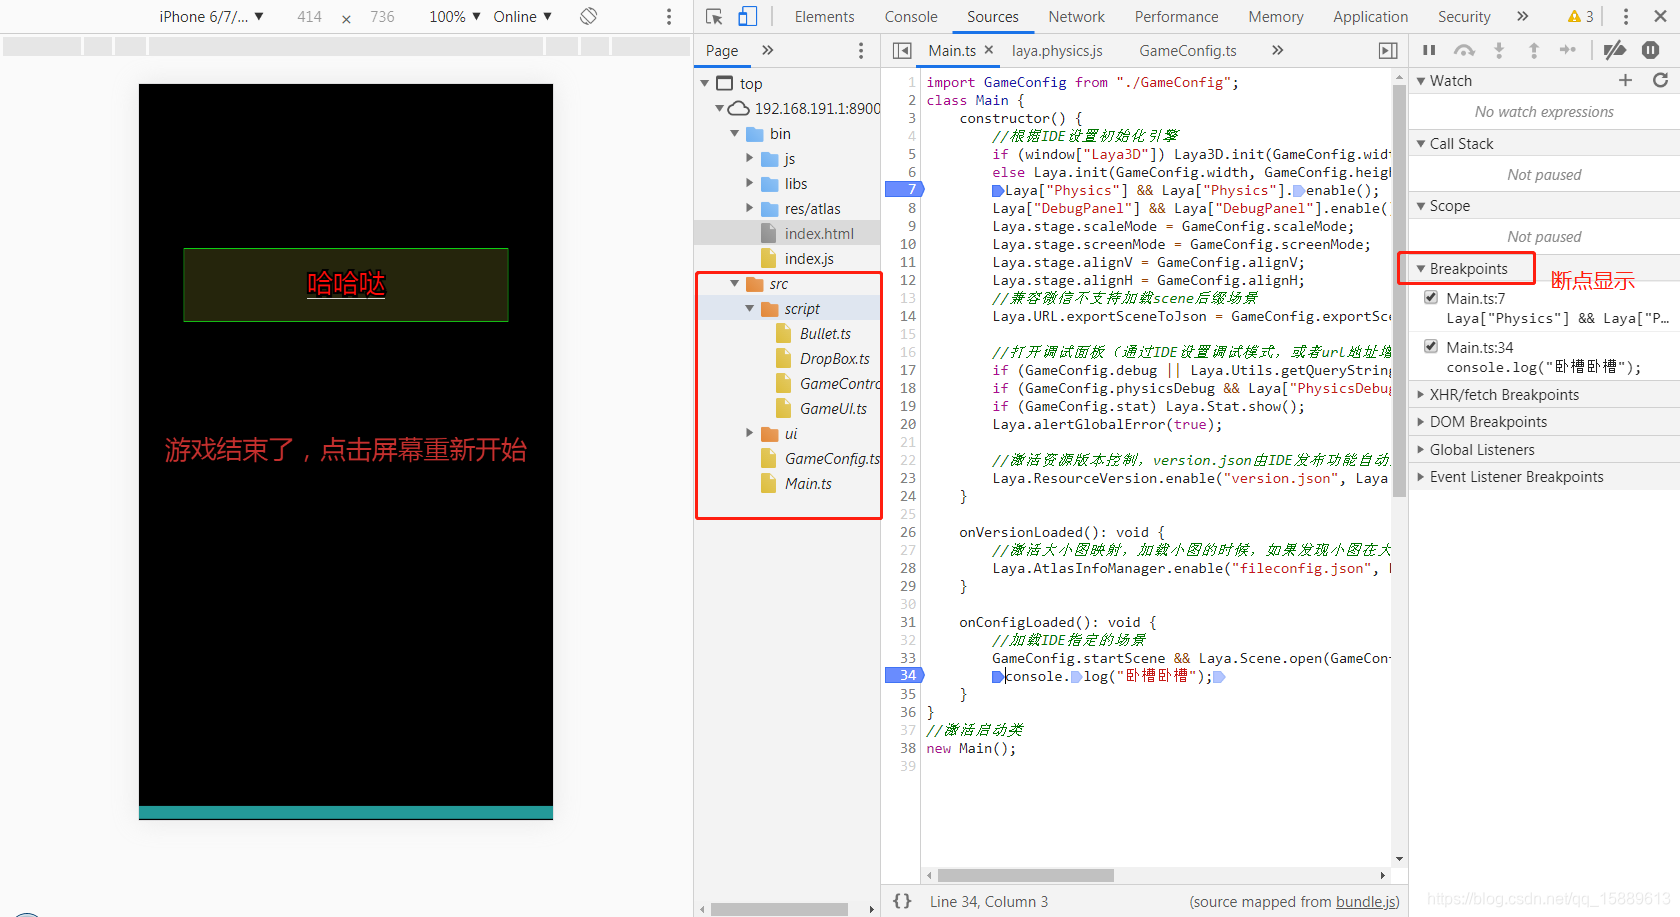Pause script execution
Viewport: 1680px width, 917px height.
1429,50
